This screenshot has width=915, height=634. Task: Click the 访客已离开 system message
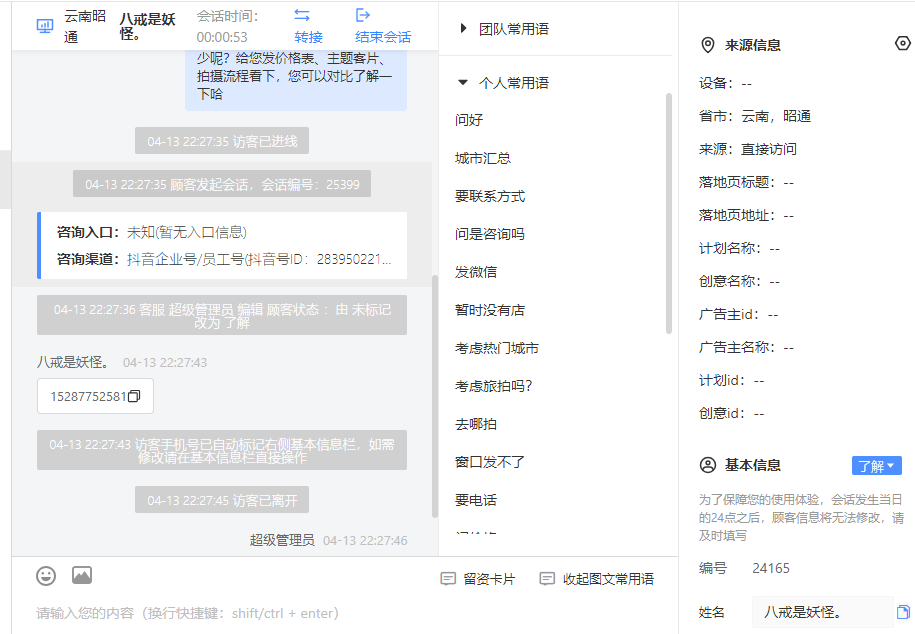coord(222,500)
